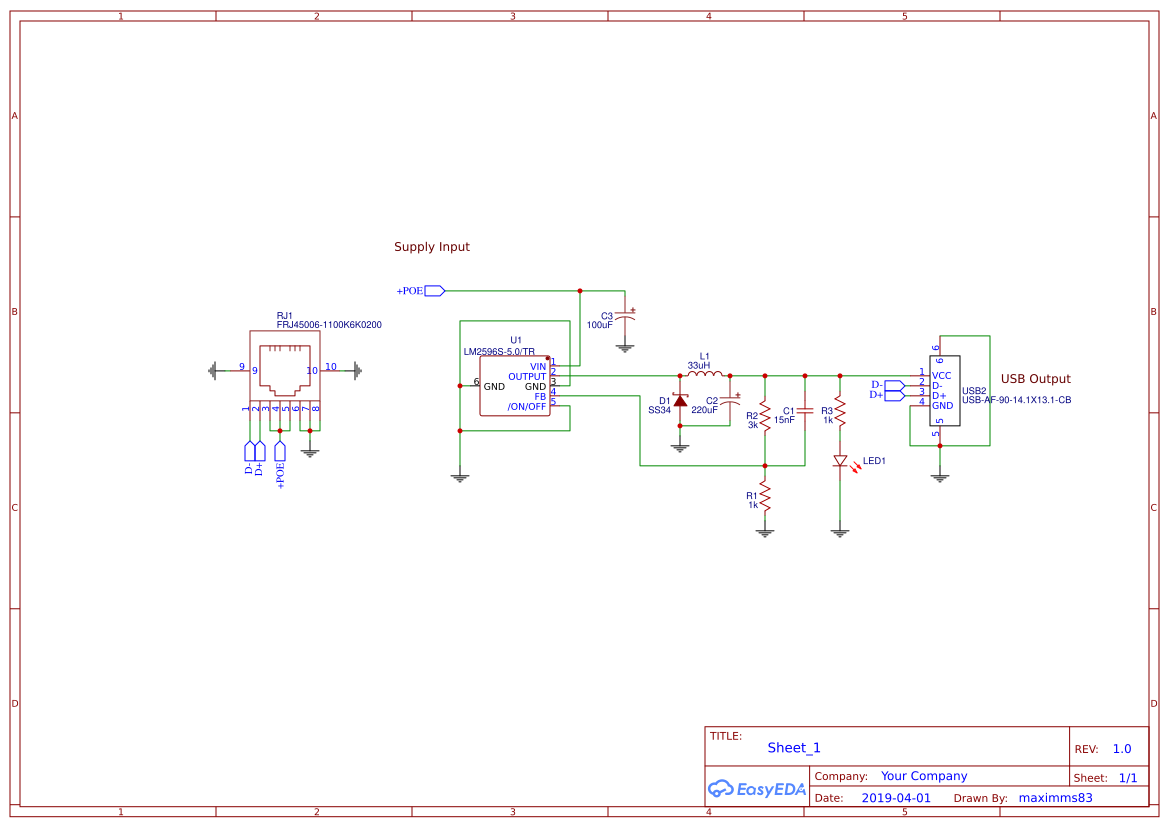The image size is (1169, 827).
Task: Click the Supply Input text label
Action: [432, 246]
